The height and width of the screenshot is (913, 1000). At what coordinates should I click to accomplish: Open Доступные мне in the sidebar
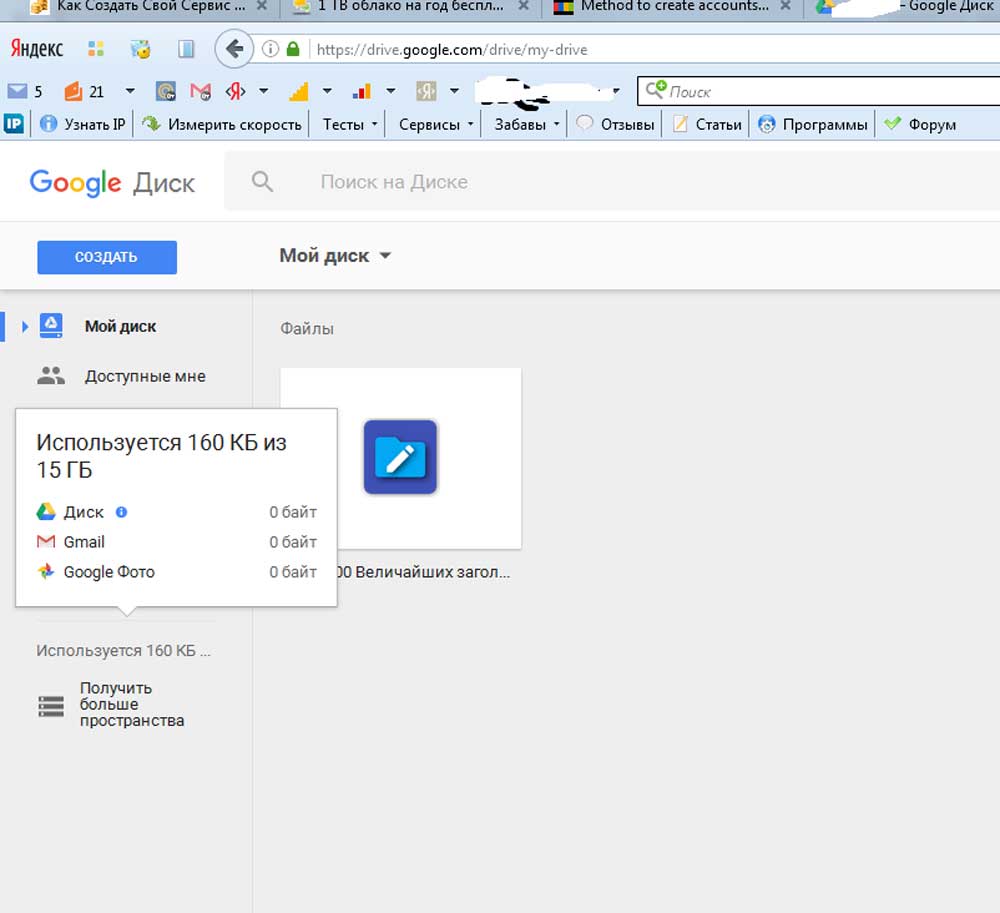[x=145, y=376]
